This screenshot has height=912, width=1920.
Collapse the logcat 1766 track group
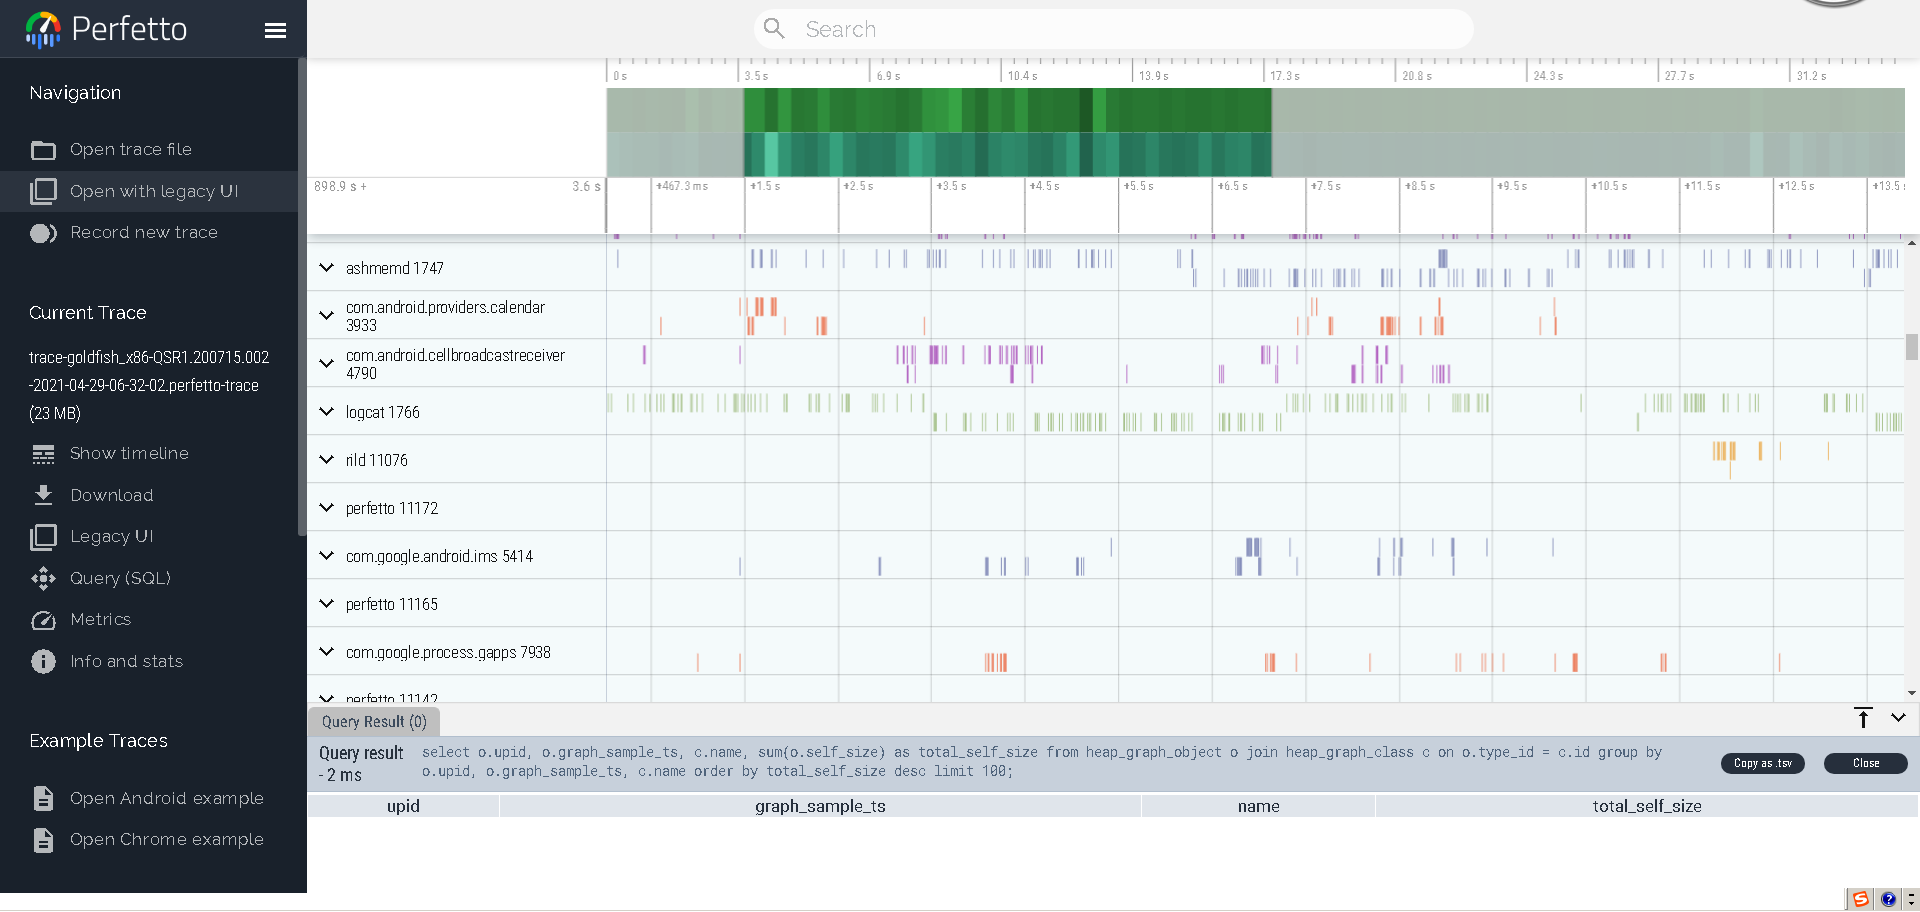pyautogui.click(x=326, y=411)
